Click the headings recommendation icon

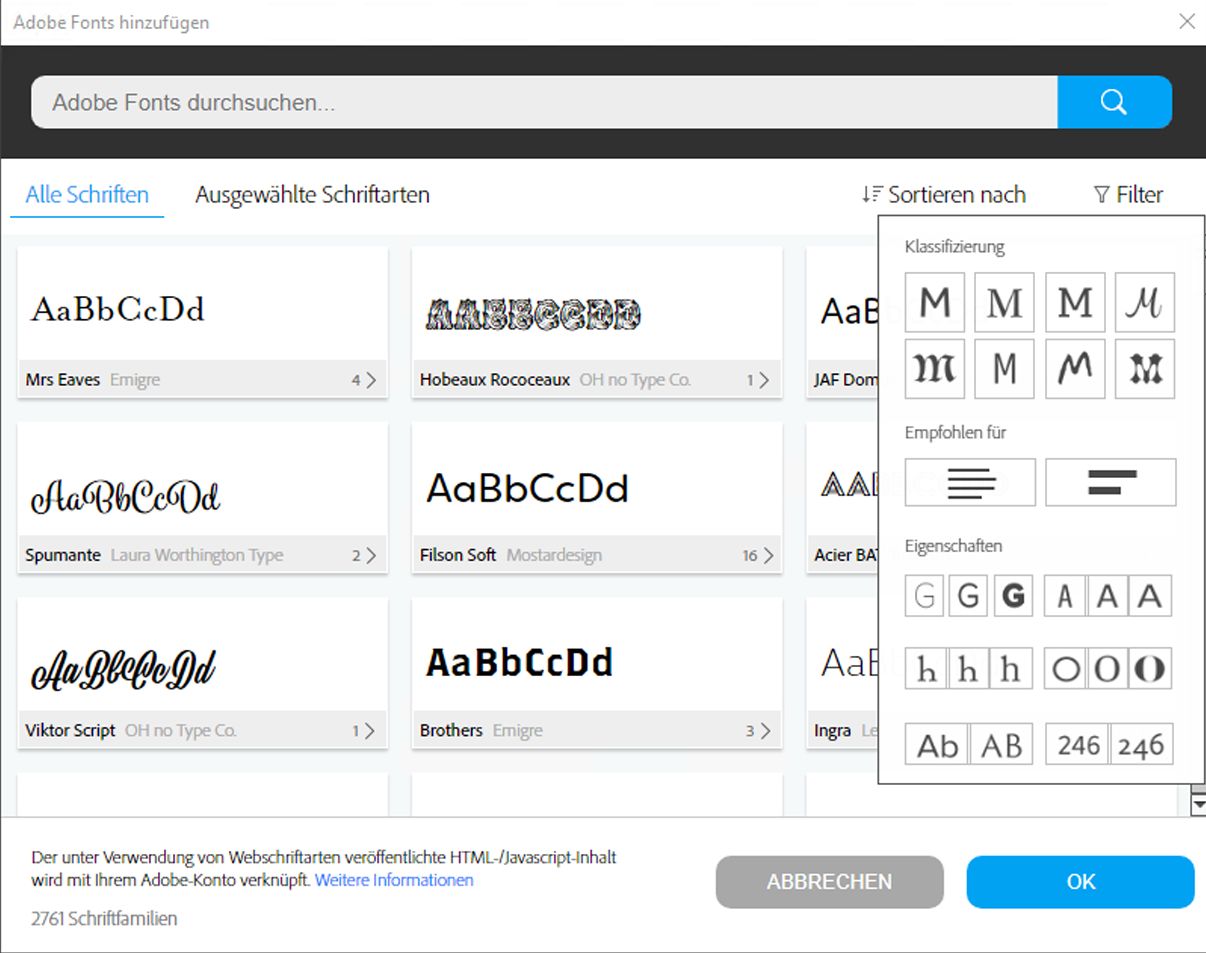(1110, 482)
